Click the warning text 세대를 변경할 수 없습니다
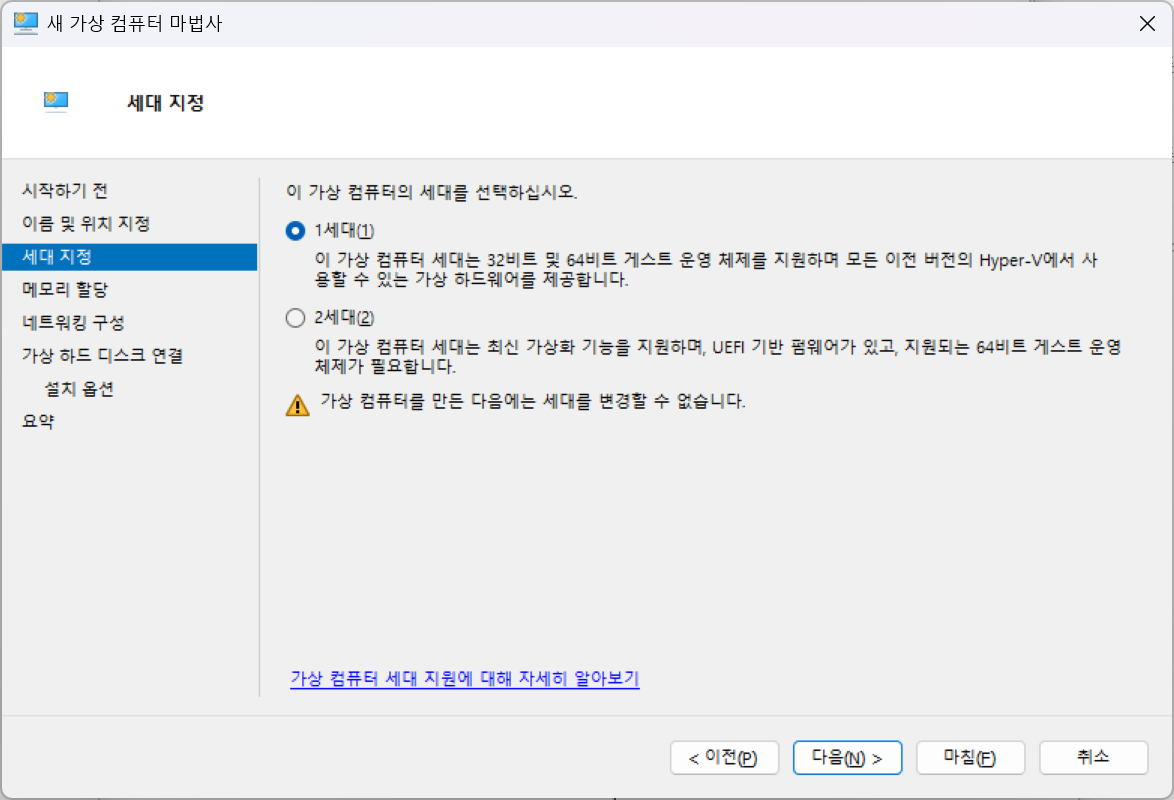 pos(533,401)
